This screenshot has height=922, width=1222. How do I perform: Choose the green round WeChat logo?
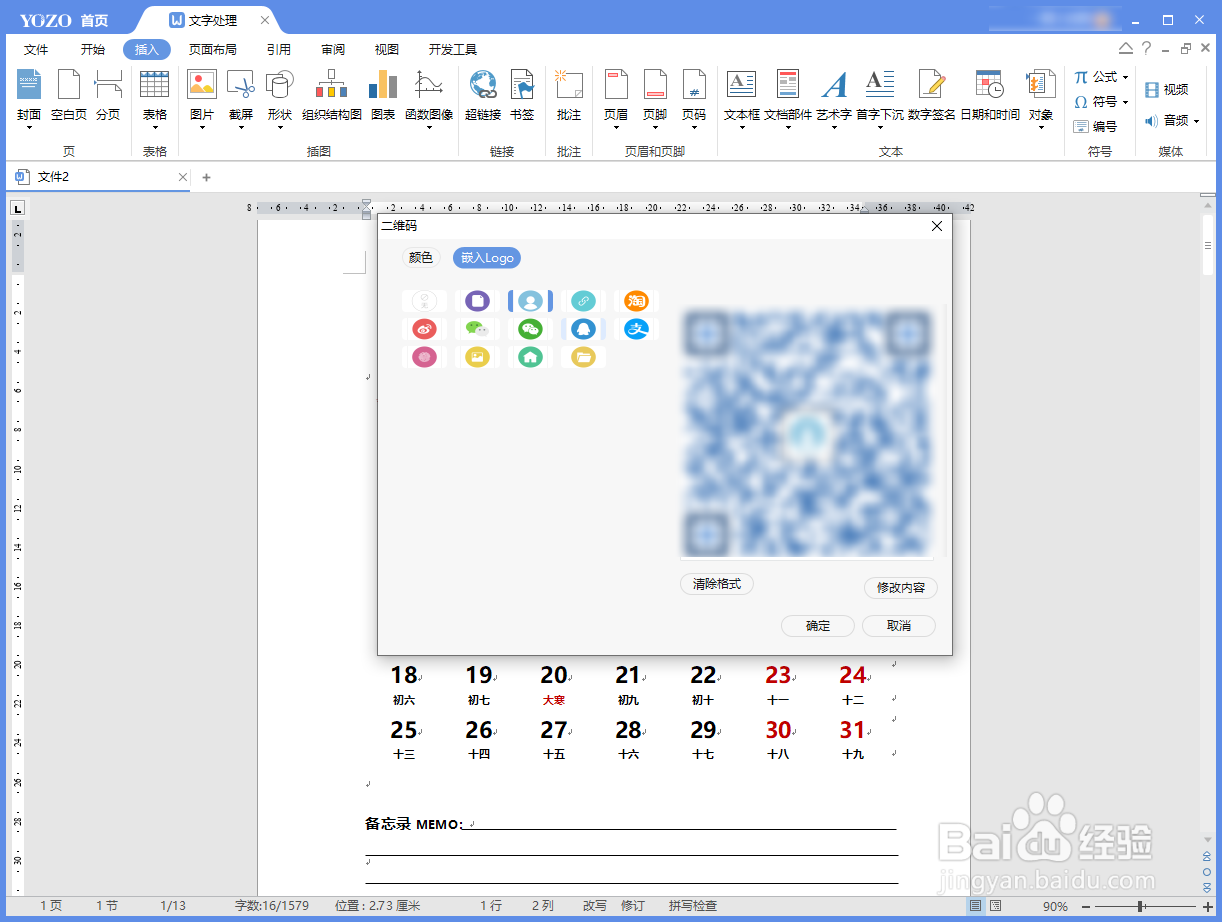[x=531, y=329]
